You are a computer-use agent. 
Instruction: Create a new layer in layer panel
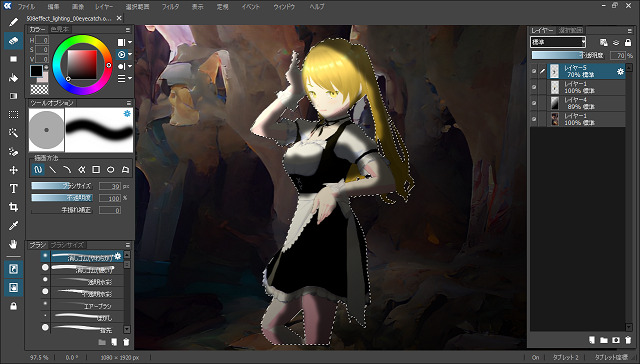(x=592, y=340)
